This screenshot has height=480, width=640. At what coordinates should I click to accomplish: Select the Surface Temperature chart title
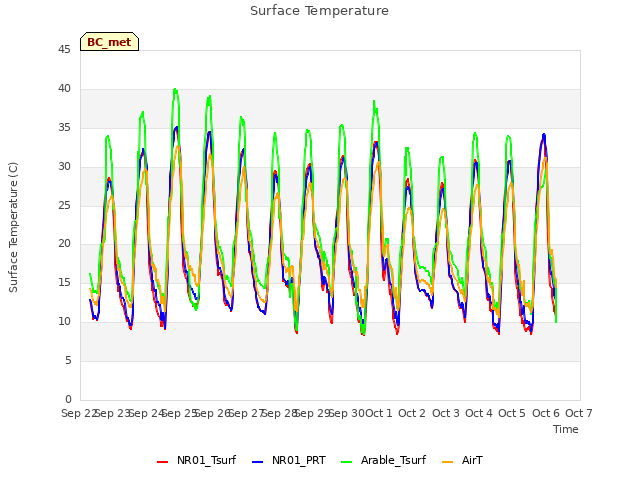coord(319,11)
